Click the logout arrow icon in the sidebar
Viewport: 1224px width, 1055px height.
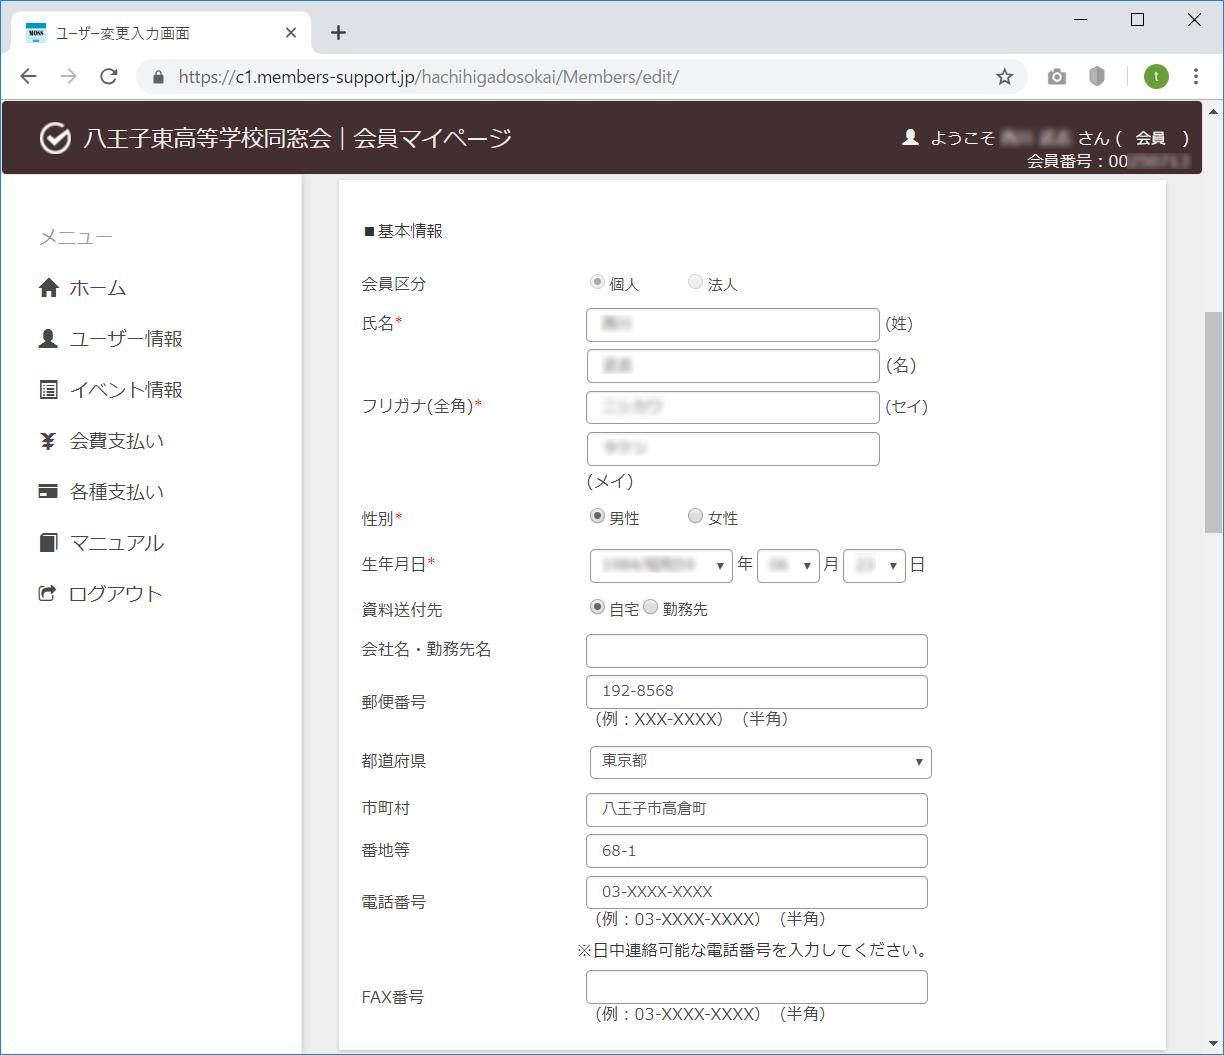47,594
